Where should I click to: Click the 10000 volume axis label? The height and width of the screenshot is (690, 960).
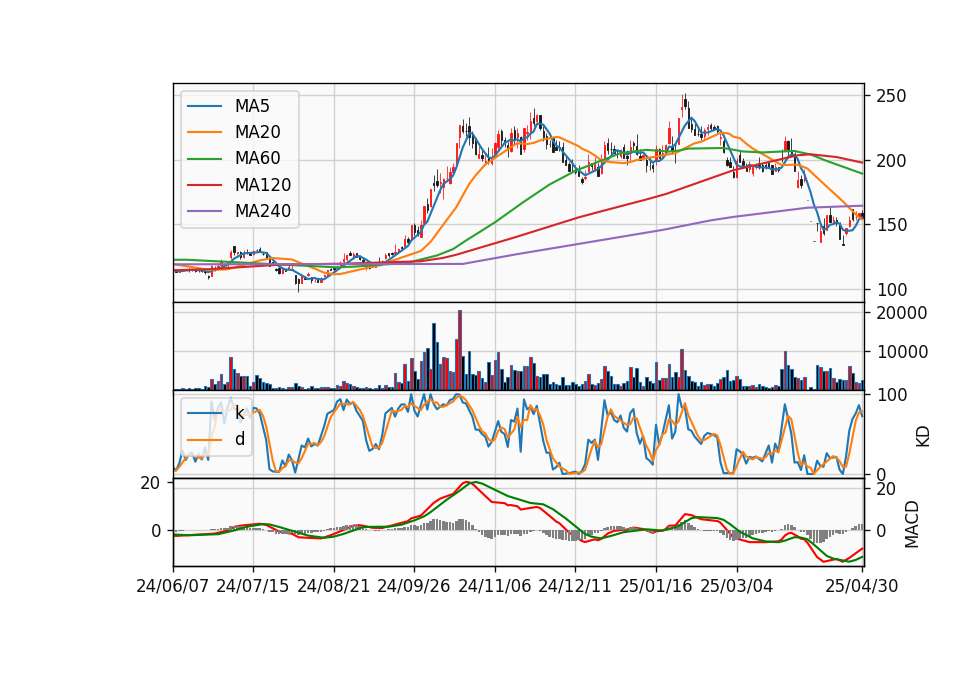pos(902,352)
